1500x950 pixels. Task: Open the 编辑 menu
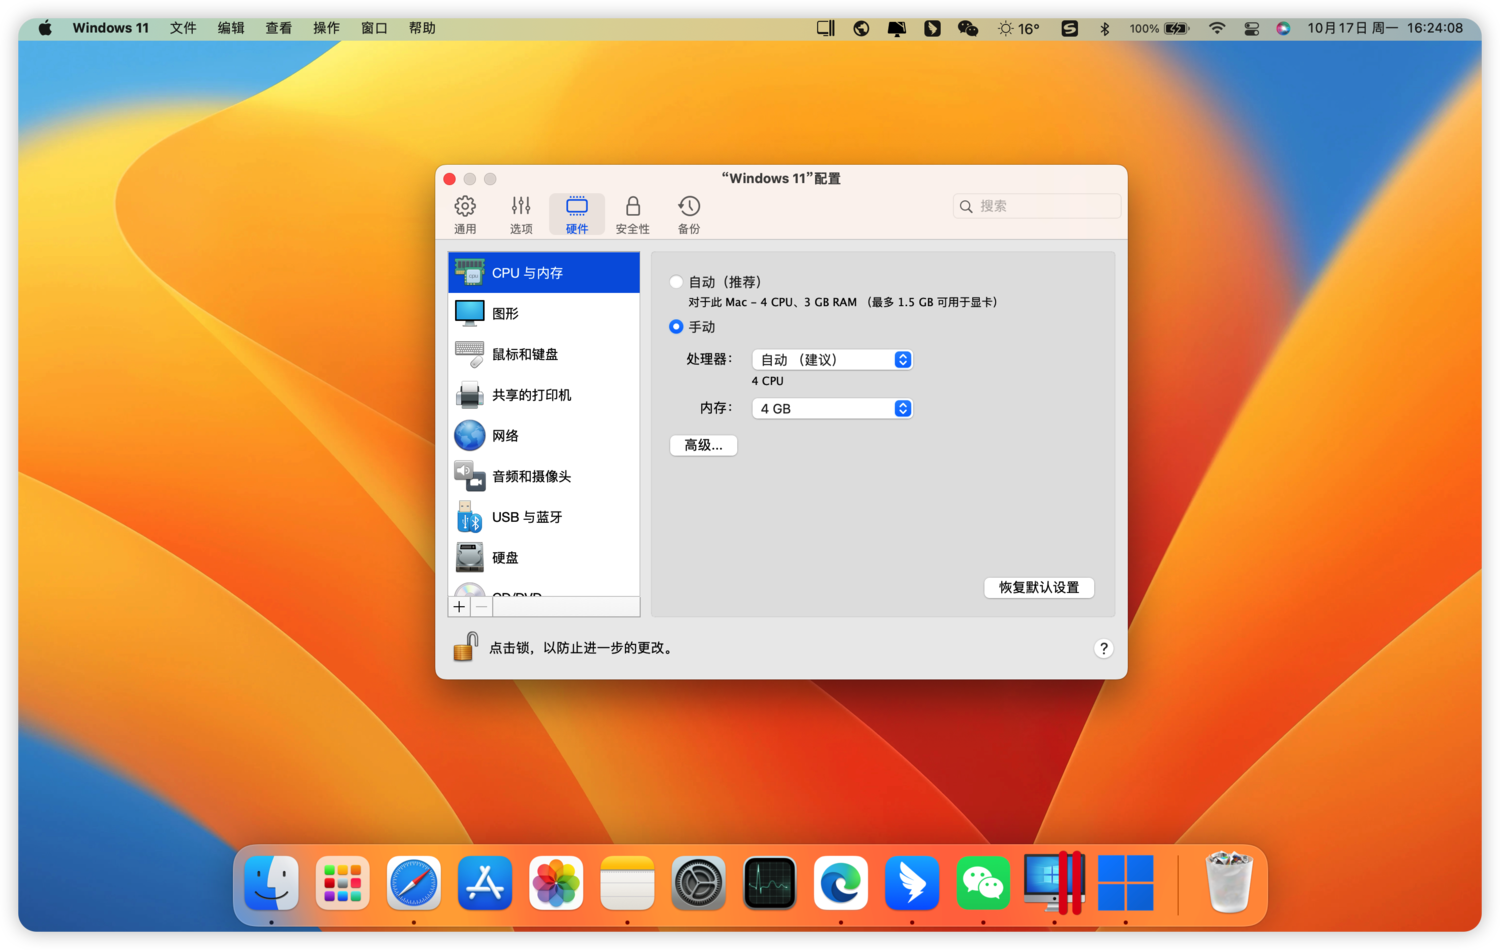231,28
